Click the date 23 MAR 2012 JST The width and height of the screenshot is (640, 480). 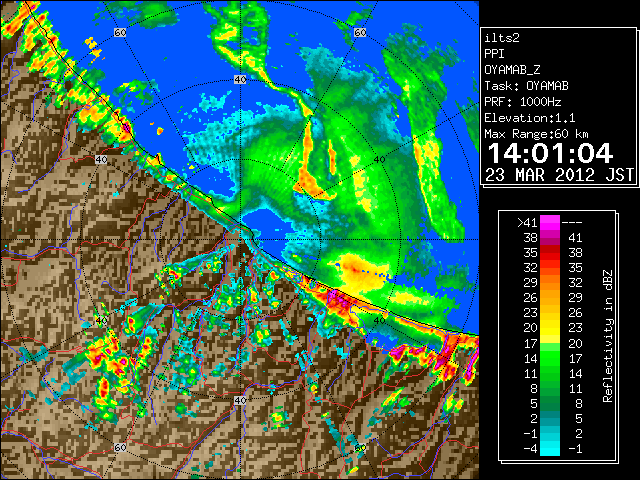pyautogui.click(x=560, y=175)
